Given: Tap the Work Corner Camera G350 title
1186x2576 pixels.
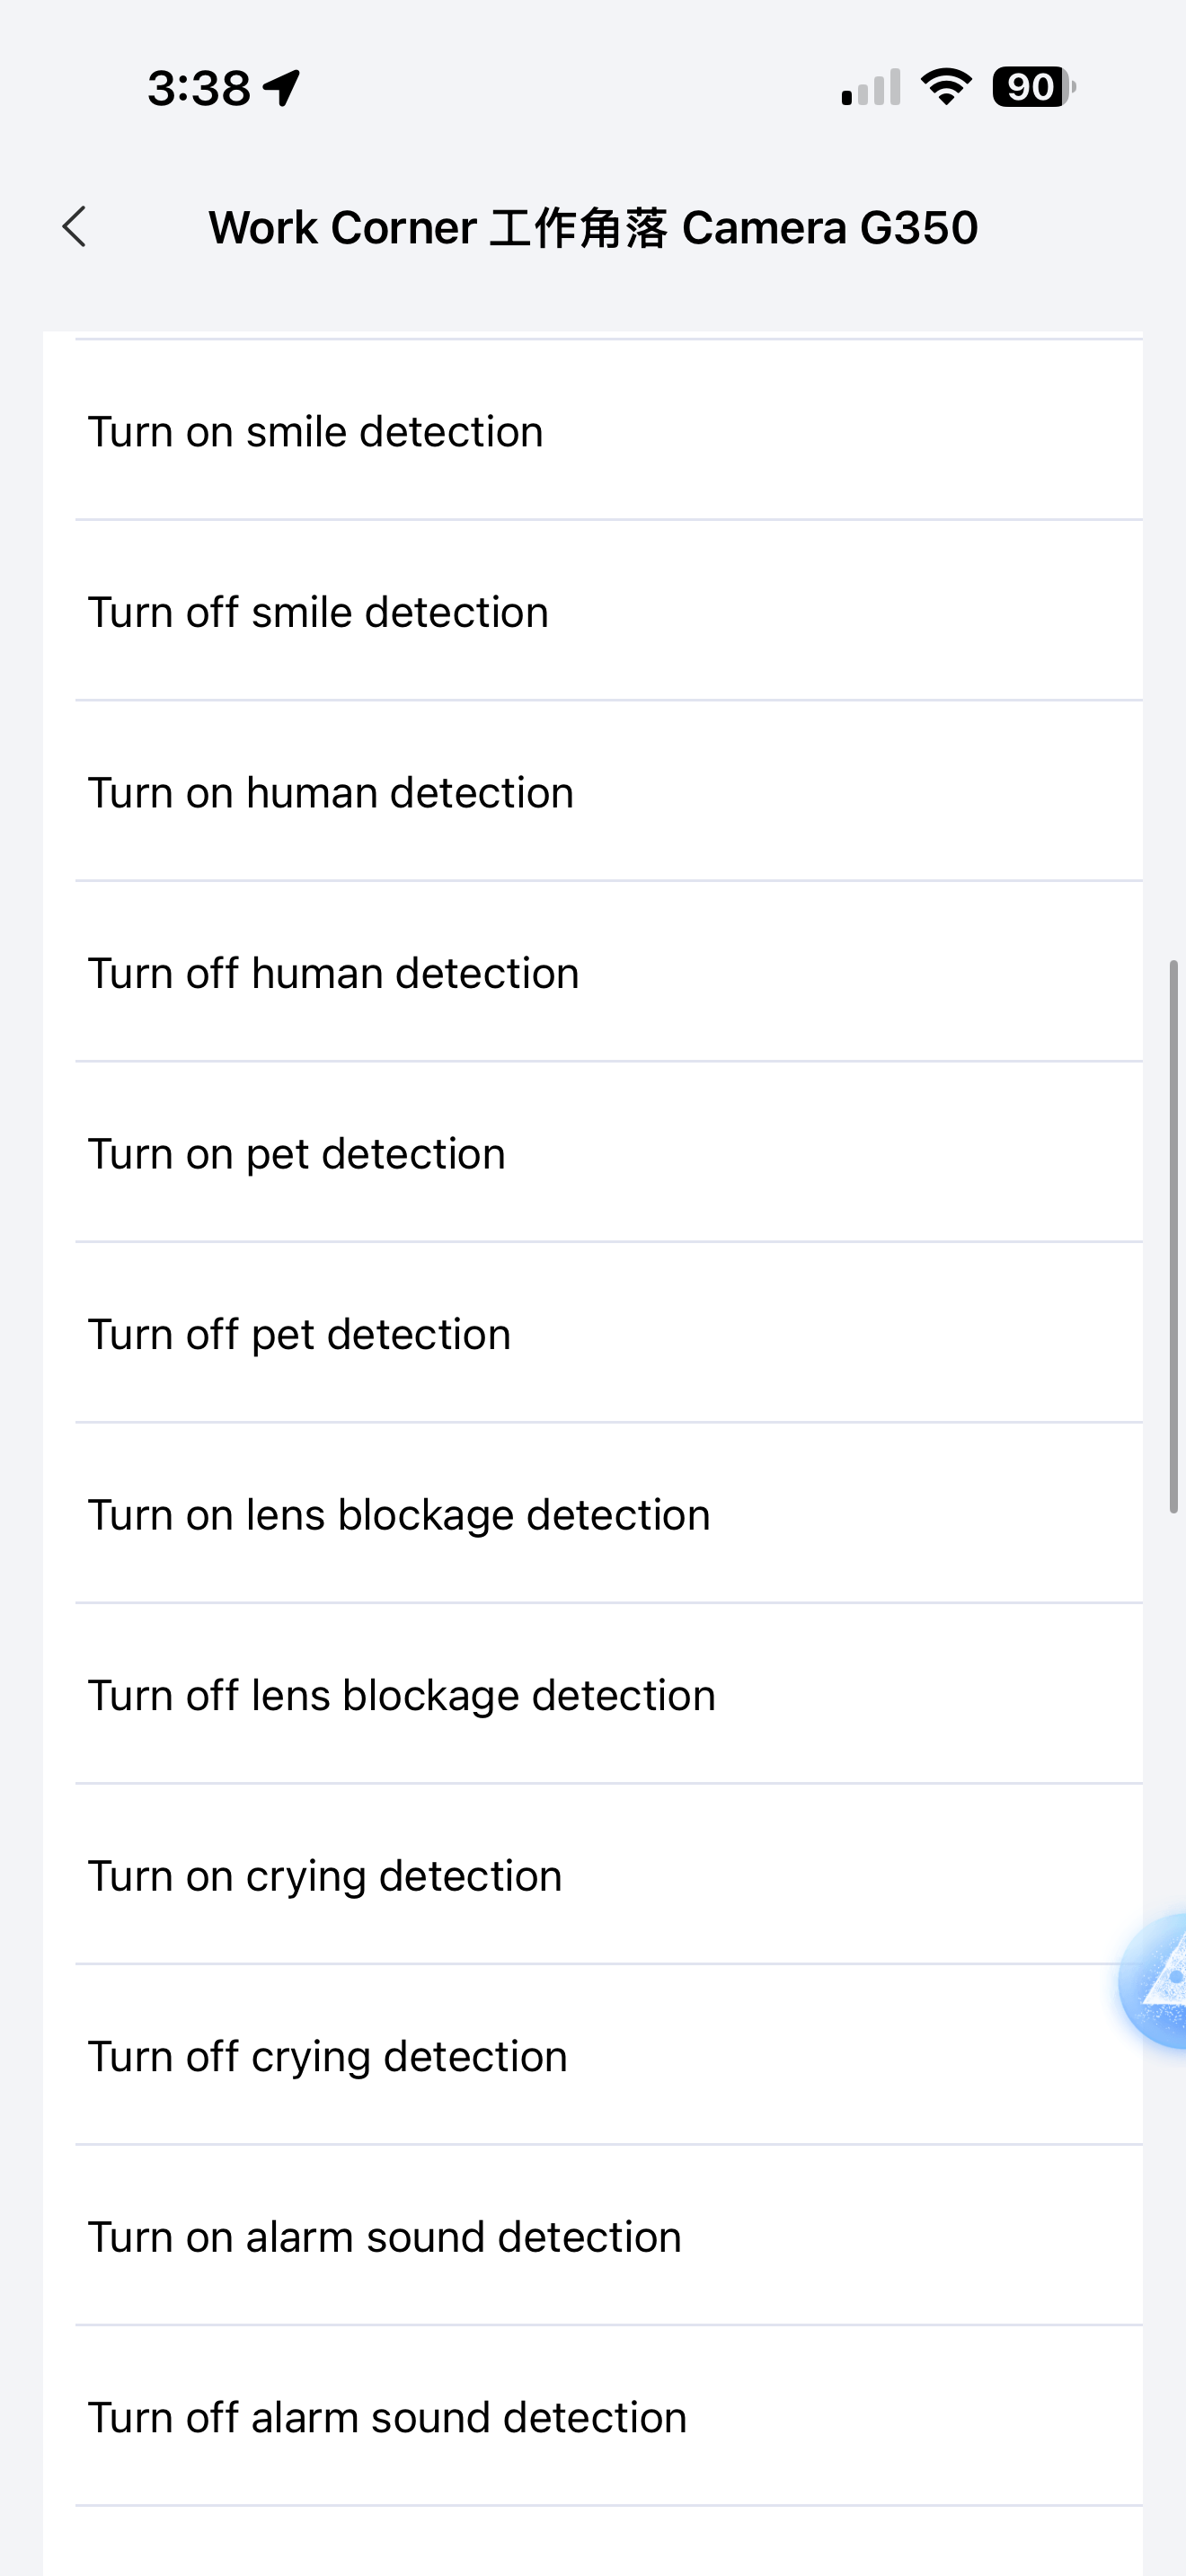Looking at the screenshot, I should [592, 228].
